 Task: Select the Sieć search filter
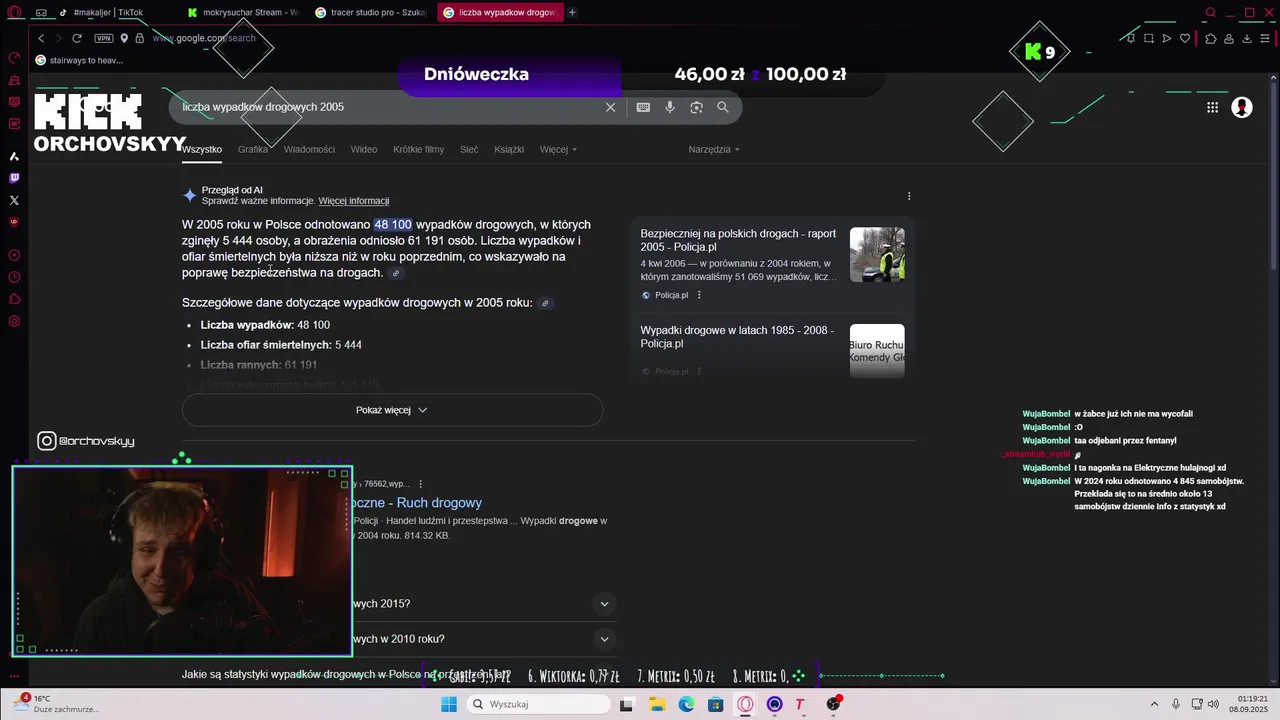coord(469,149)
